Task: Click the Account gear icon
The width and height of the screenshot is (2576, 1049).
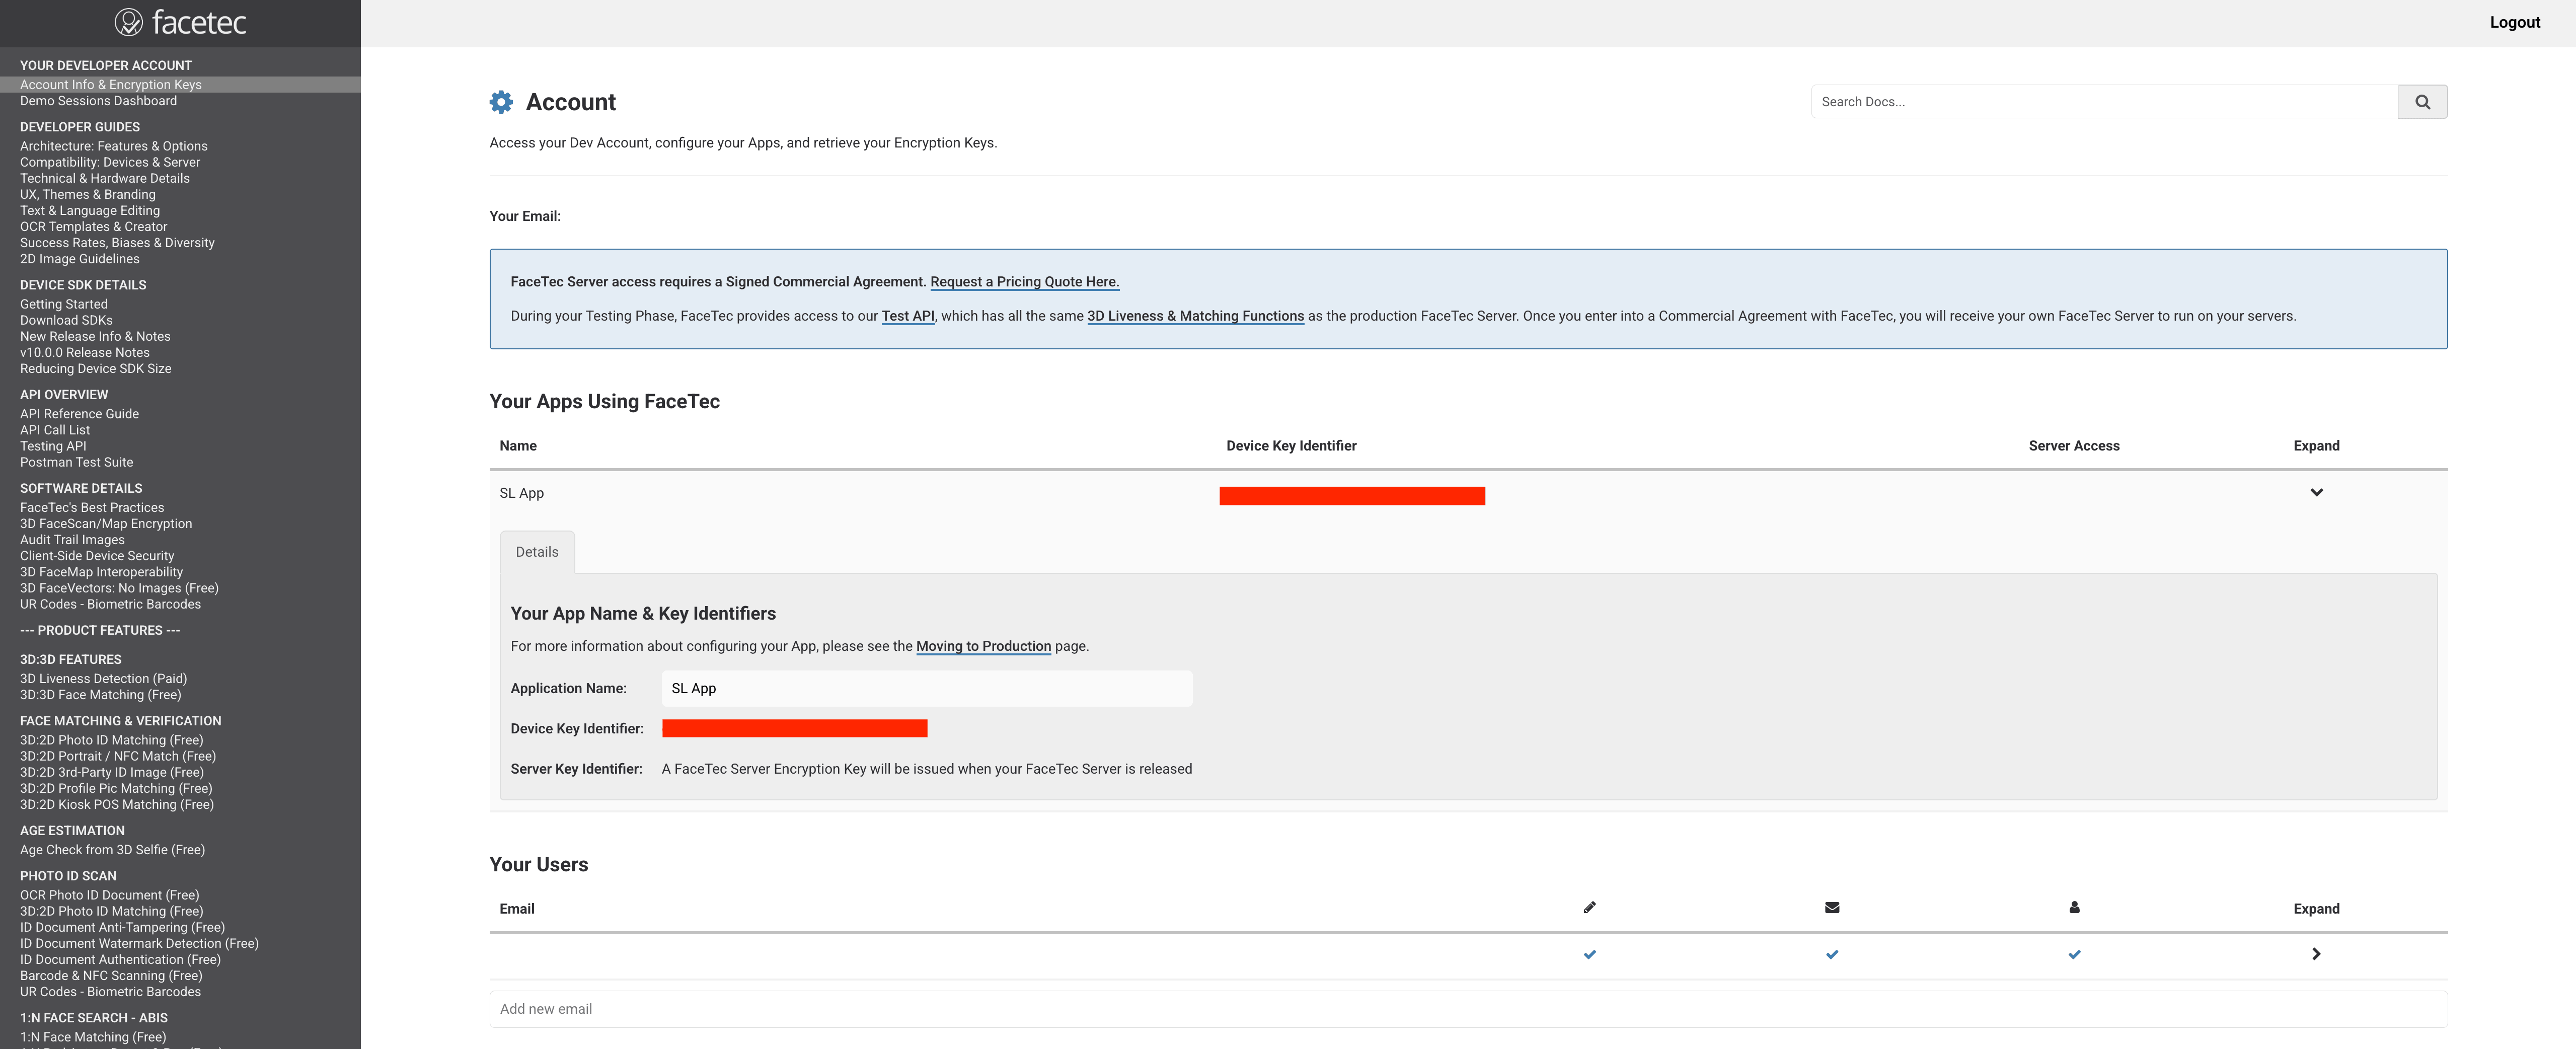Action: tap(501, 102)
